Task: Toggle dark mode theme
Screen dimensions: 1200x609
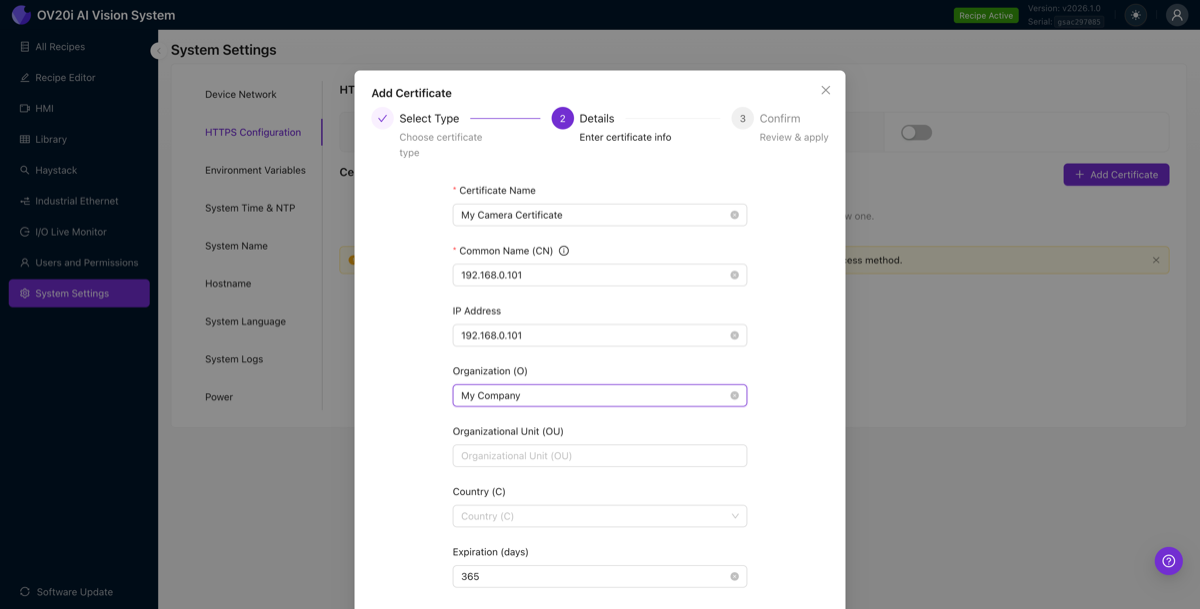Action: (x=1135, y=15)
